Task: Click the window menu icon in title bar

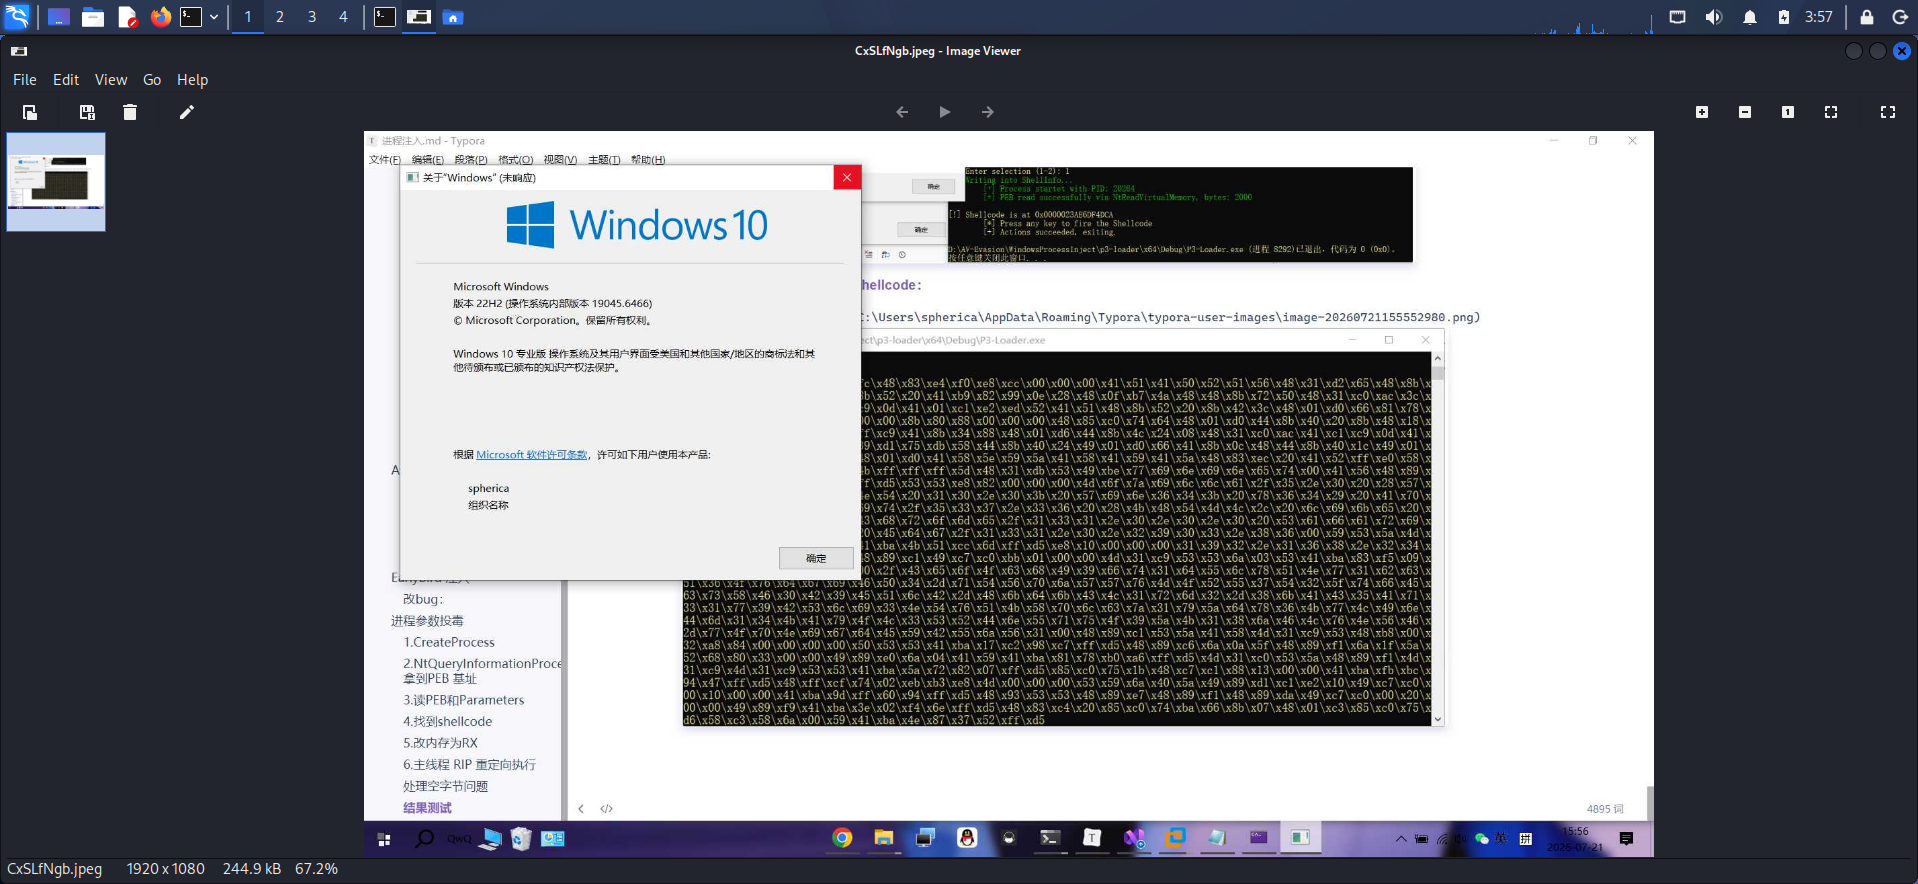Action: tap(19, 51)
